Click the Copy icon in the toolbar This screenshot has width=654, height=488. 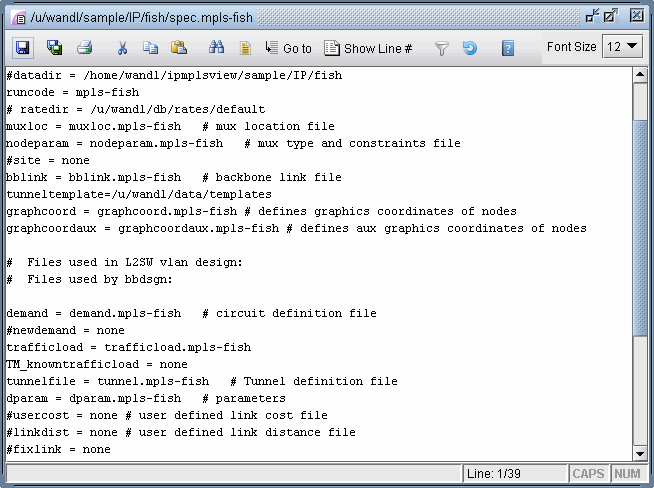pyautogui.click(x=151, y=48)
